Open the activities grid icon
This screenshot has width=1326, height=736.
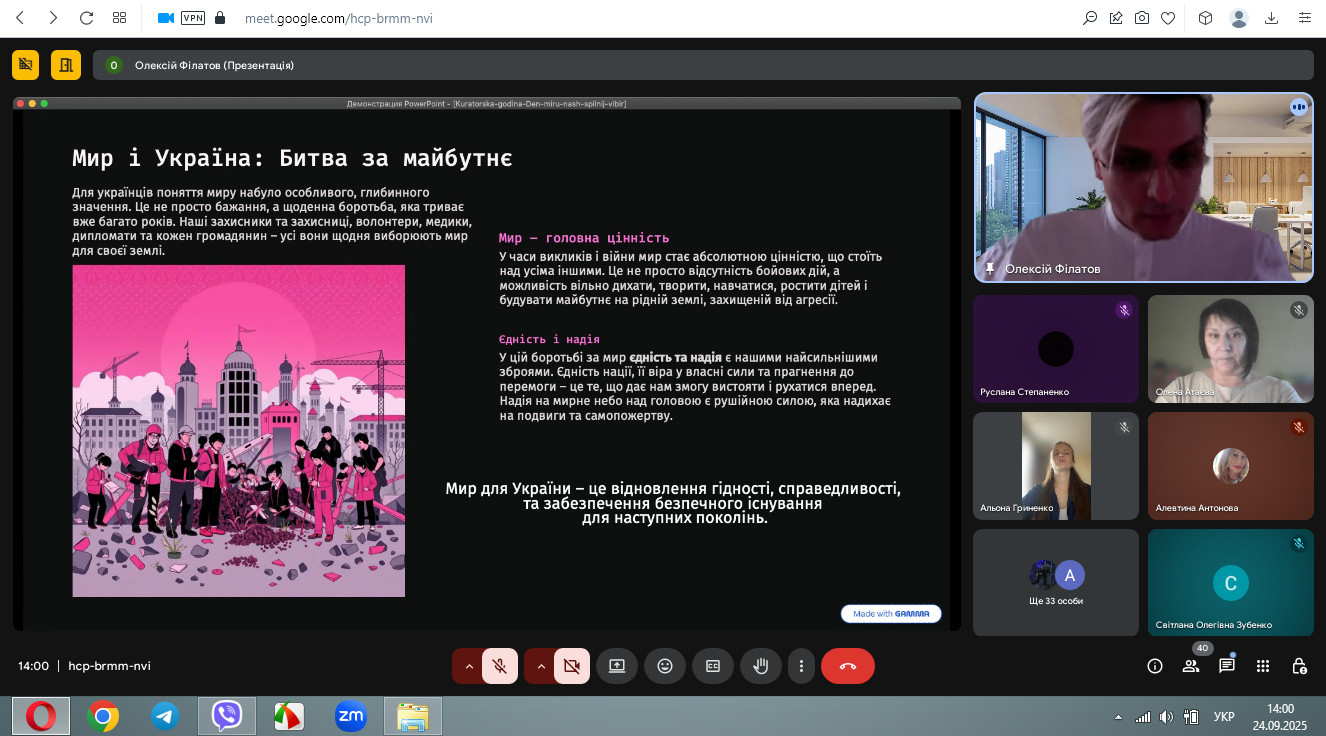(x=1263, y=666)
